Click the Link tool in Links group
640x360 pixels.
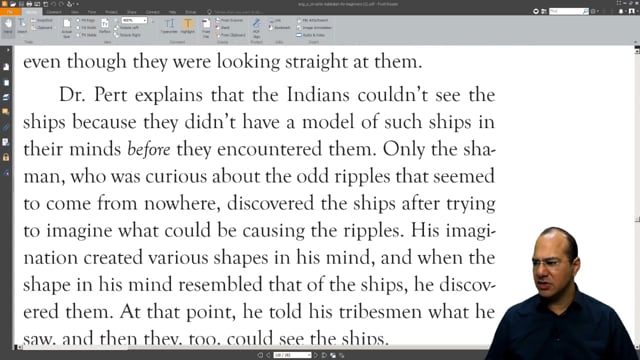pyautogui.click(x=275, y=20)
